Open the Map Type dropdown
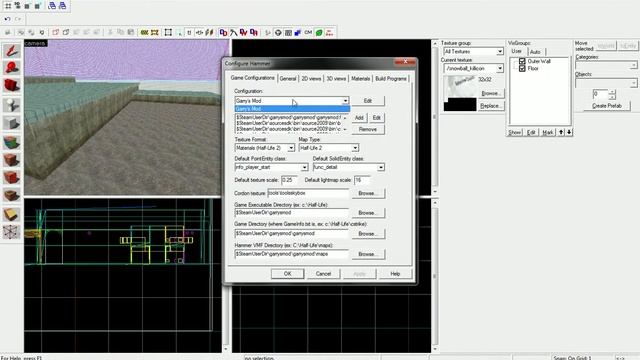 (x=355, y=148)
